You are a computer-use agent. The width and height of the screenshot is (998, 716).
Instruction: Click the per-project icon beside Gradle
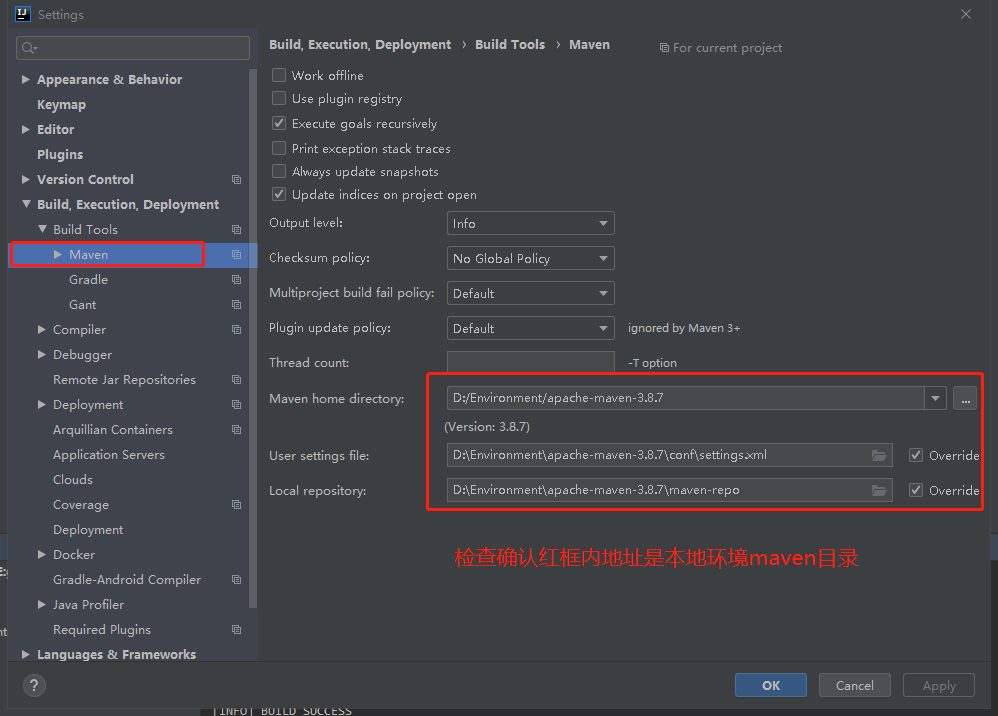tap(236, 279)
